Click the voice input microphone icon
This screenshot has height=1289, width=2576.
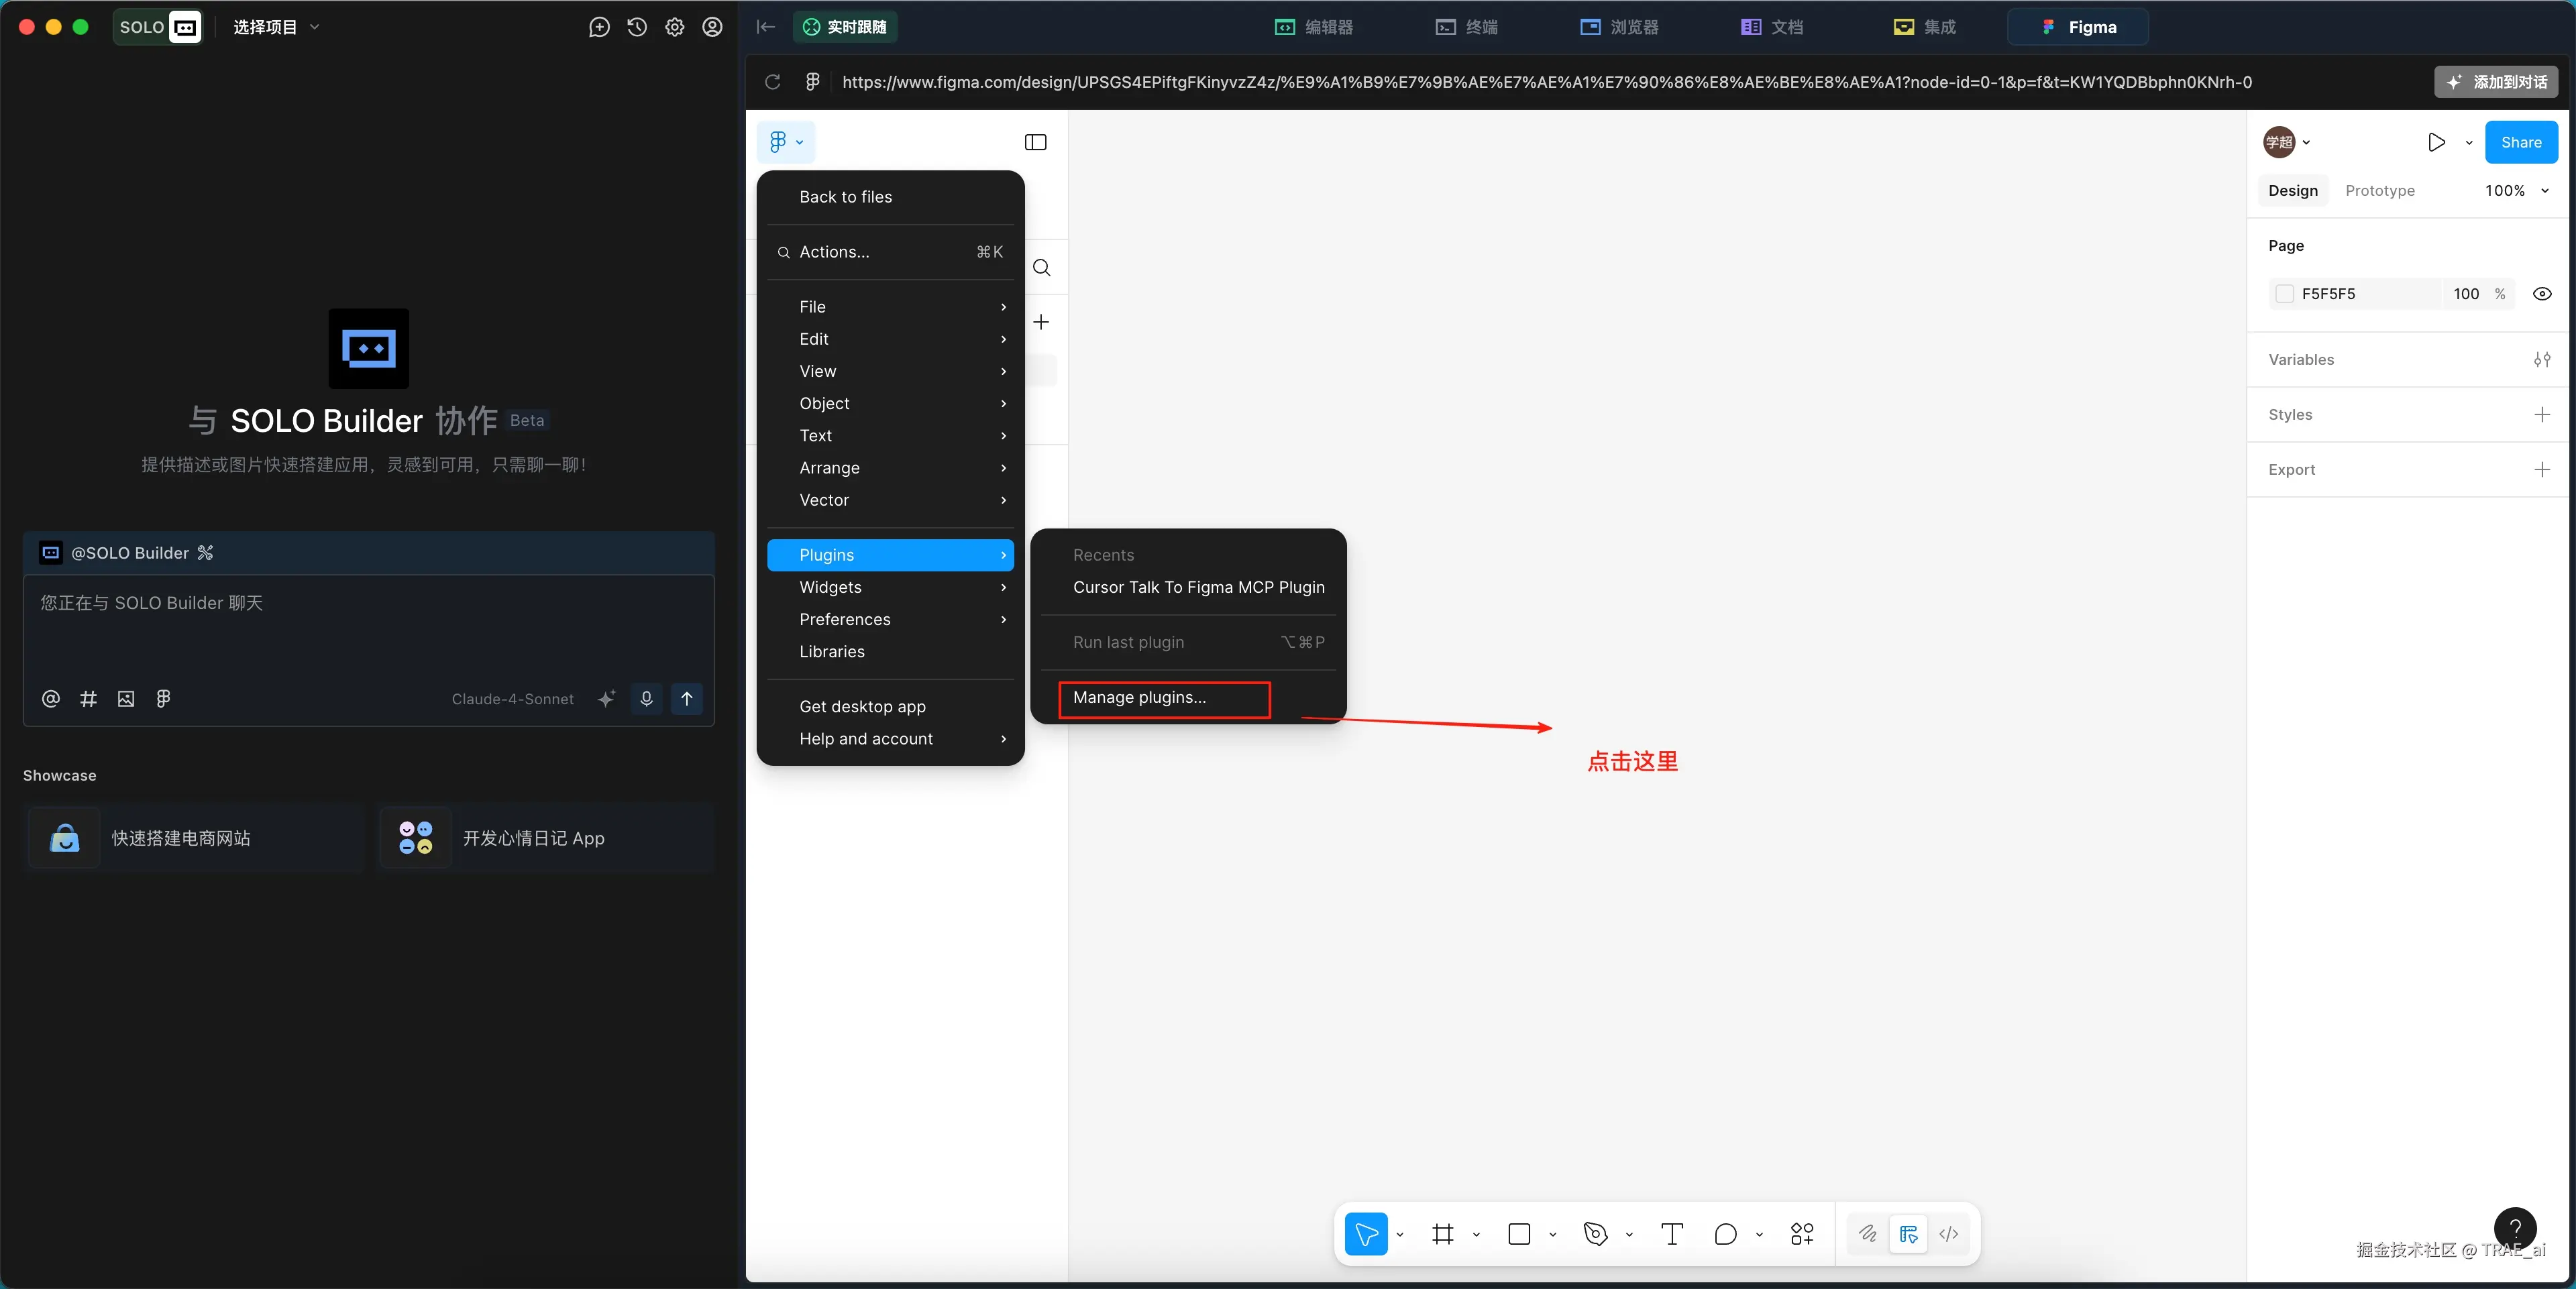pyautogui.click(x=646, y=699)
